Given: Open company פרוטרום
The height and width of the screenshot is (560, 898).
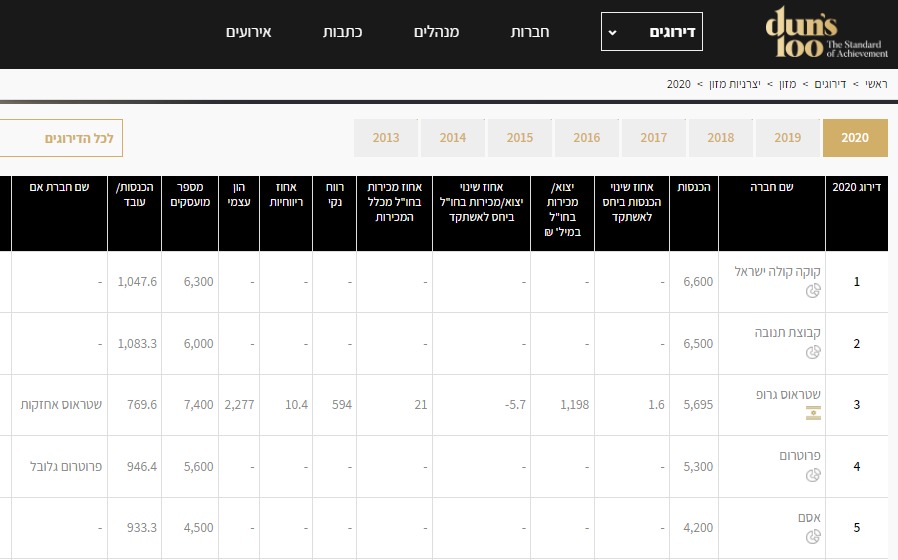Looking at the screenshot, I should click(x=800, y=455).
